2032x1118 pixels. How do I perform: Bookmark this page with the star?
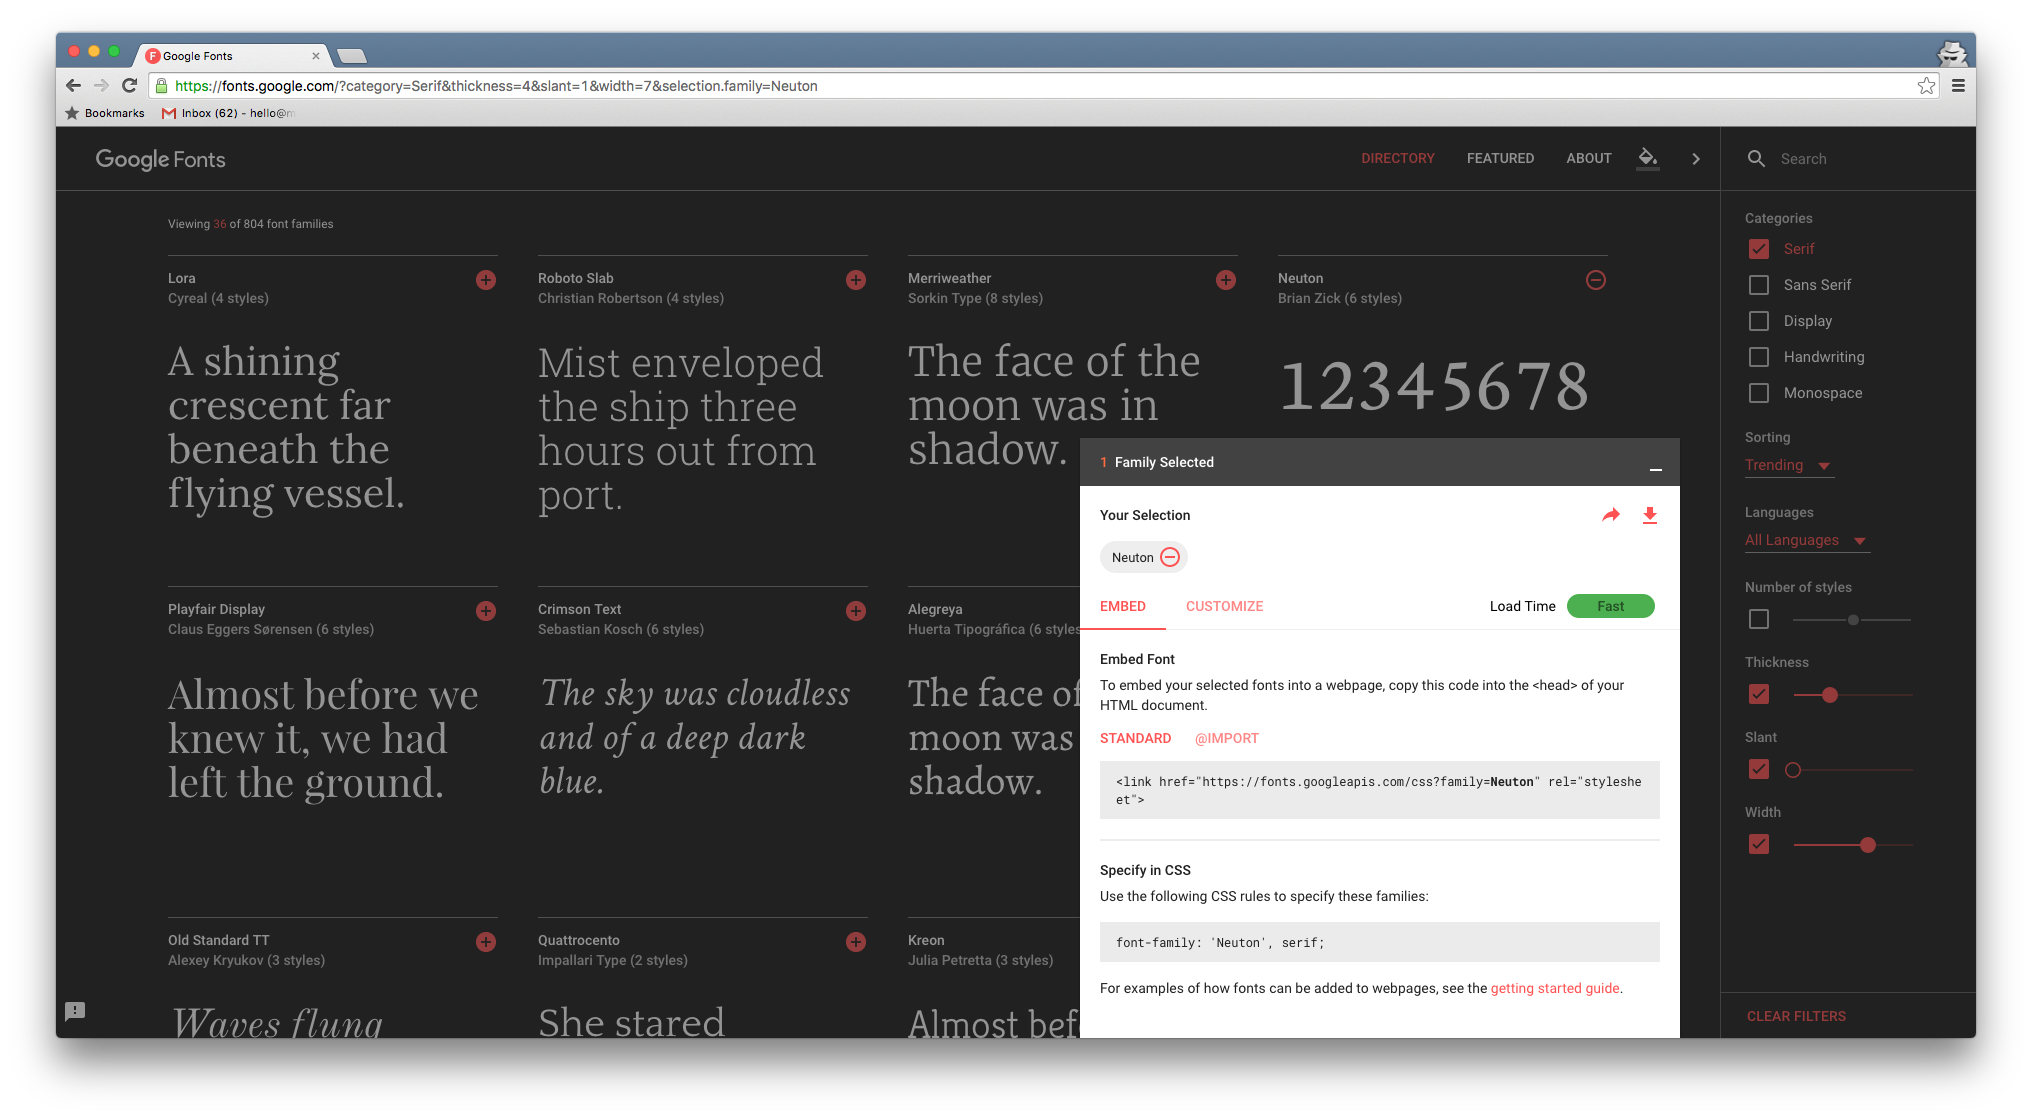(1926, 86)
